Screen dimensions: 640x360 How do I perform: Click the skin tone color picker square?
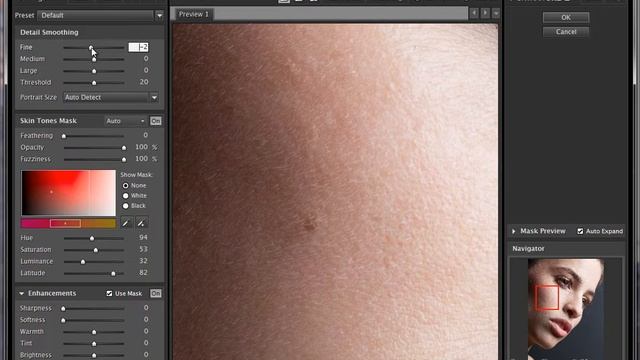click(69, 193)
